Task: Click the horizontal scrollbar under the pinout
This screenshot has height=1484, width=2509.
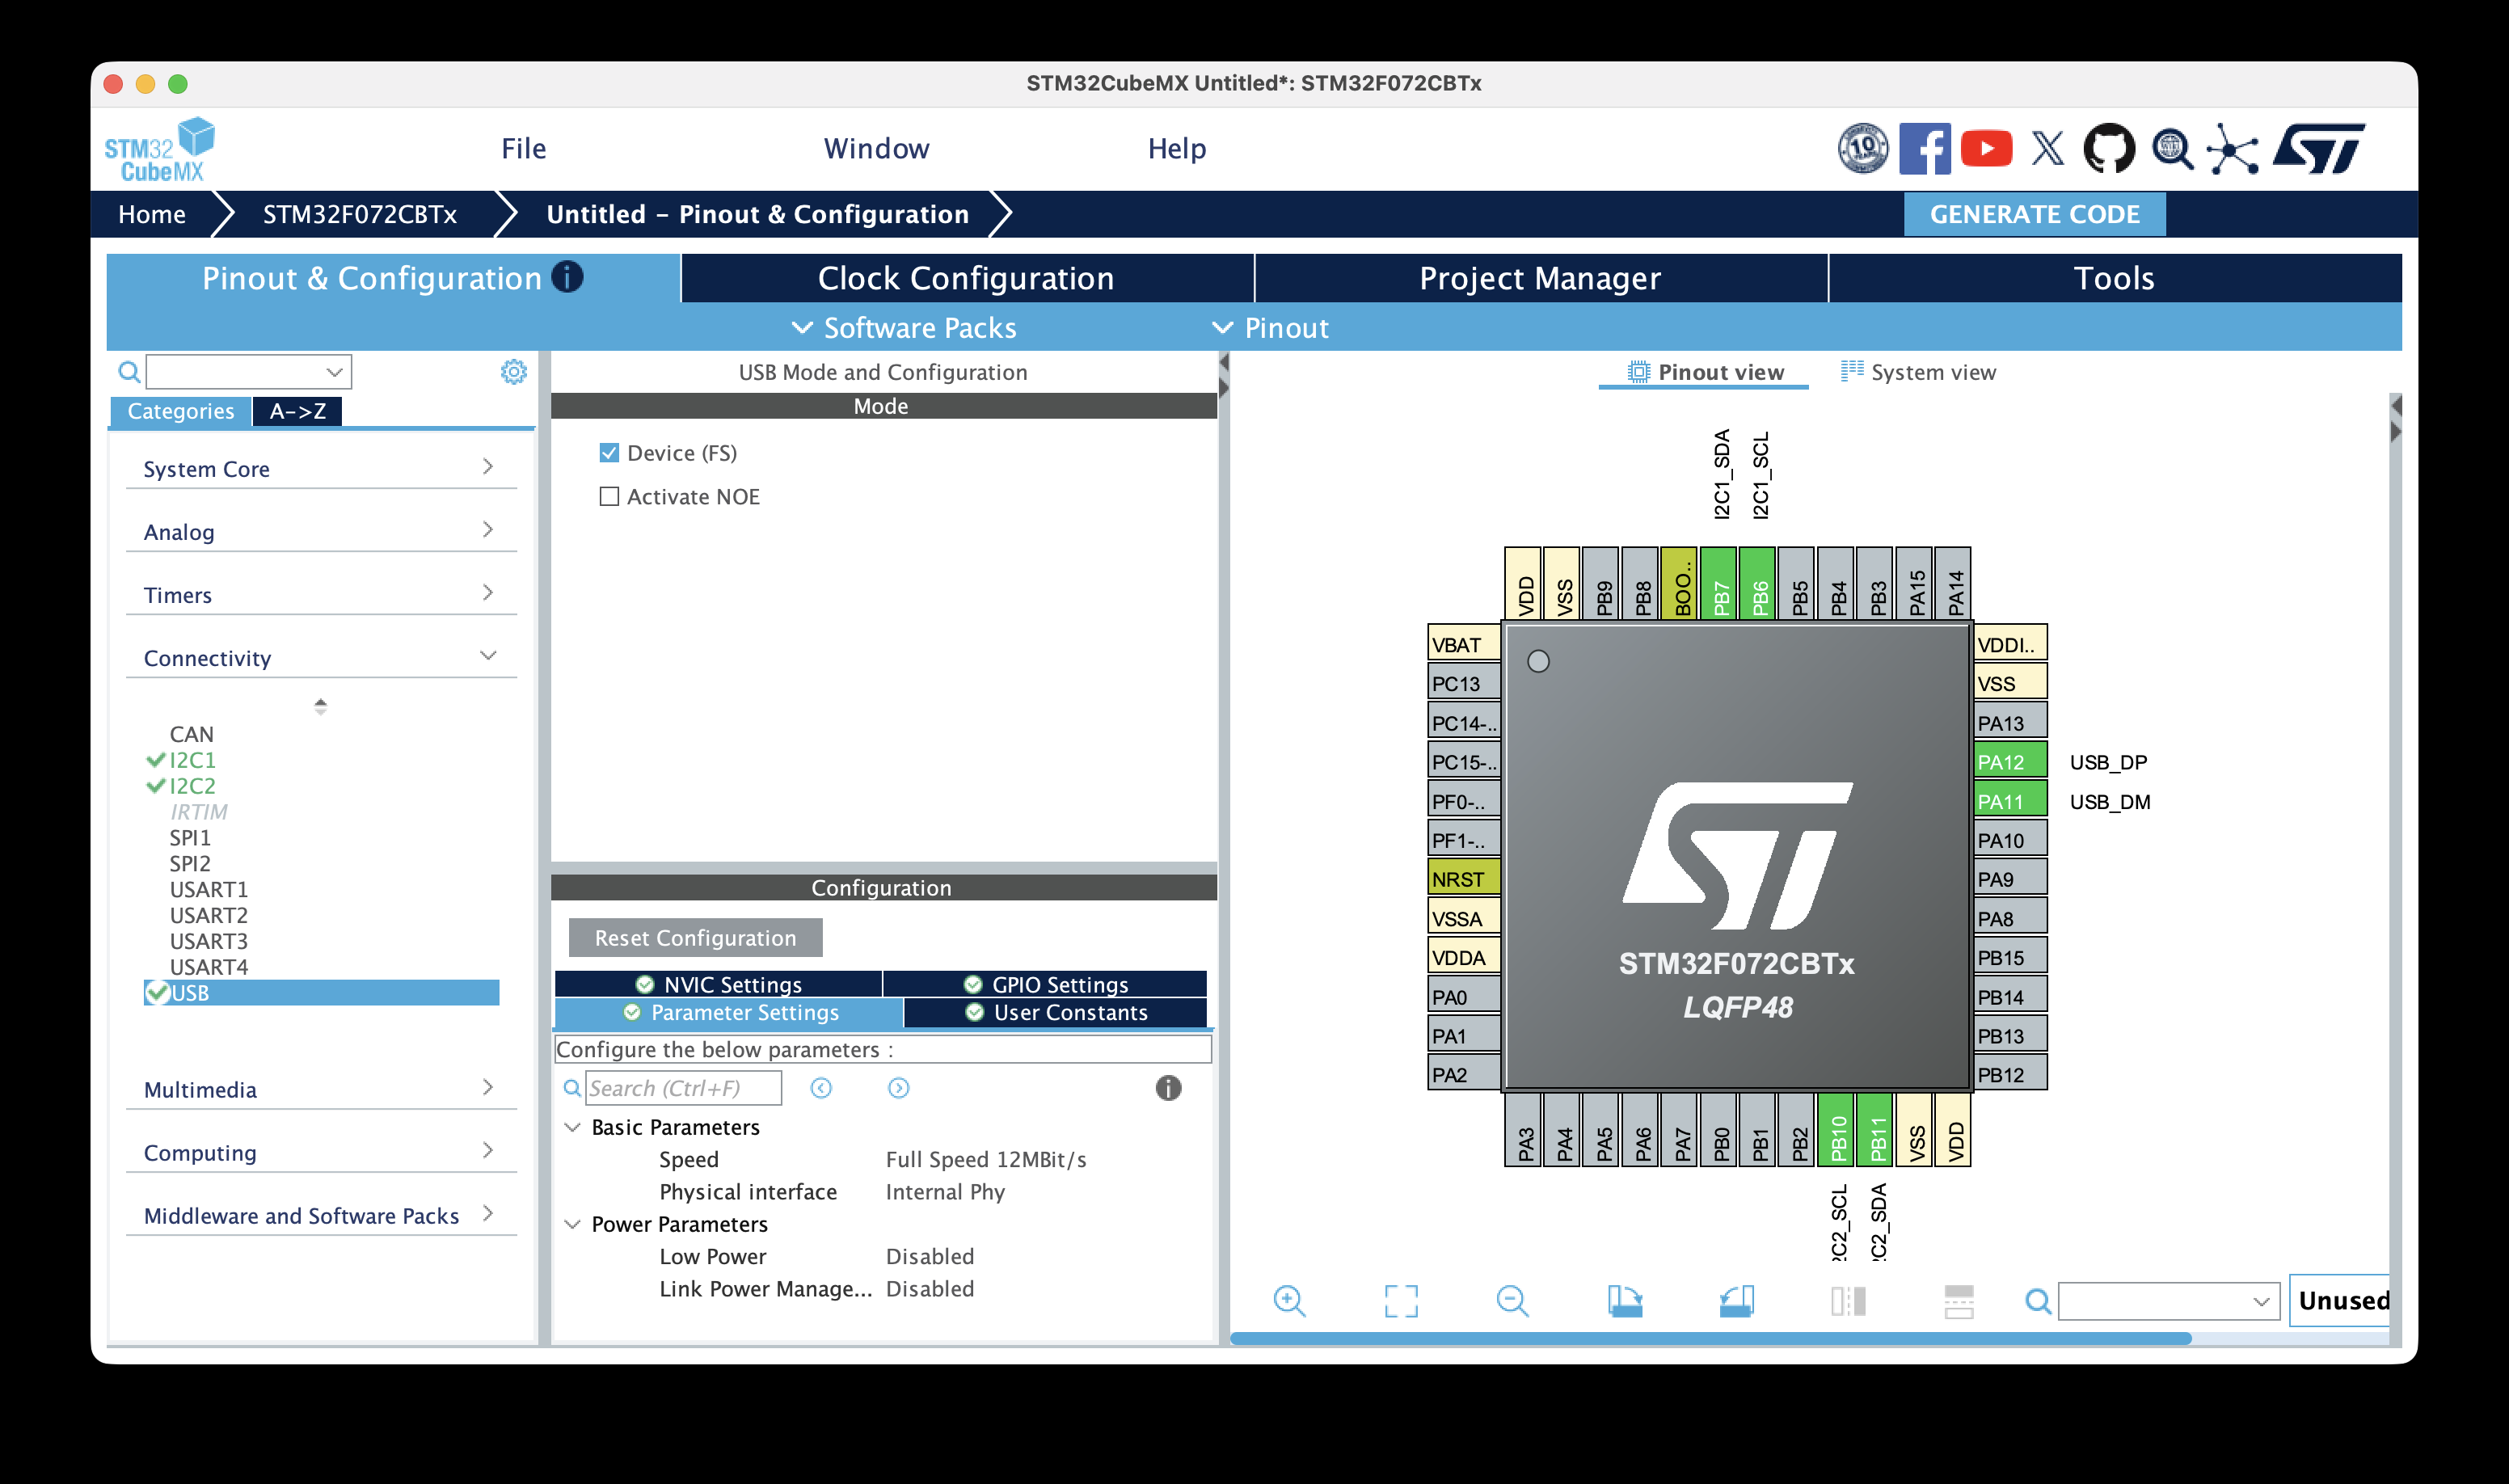Action: 1710,1339
